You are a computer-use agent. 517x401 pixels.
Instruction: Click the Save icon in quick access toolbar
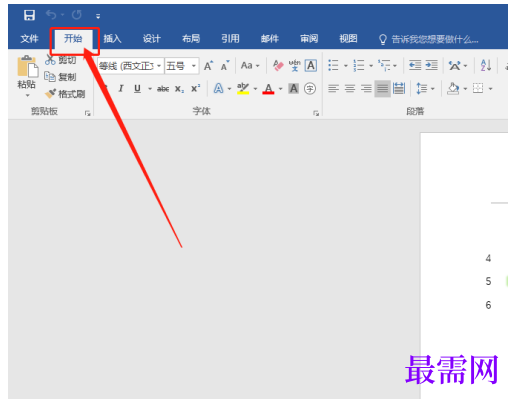tap(29, 15)
